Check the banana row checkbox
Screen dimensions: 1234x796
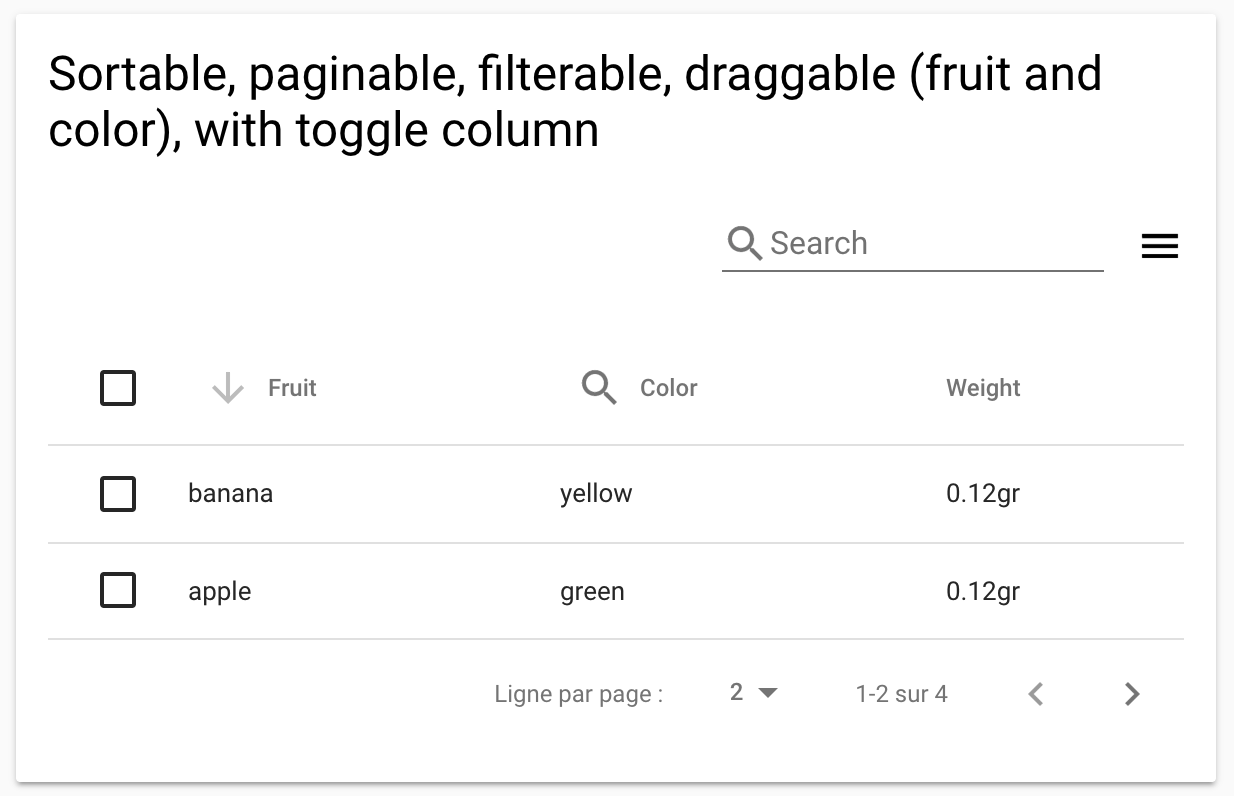[x=118, y=494]
